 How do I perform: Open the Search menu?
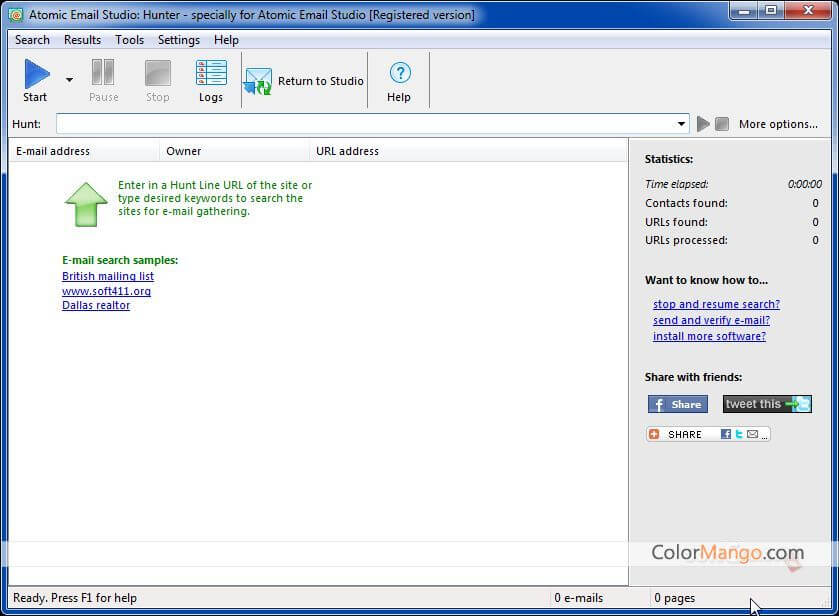32,40
